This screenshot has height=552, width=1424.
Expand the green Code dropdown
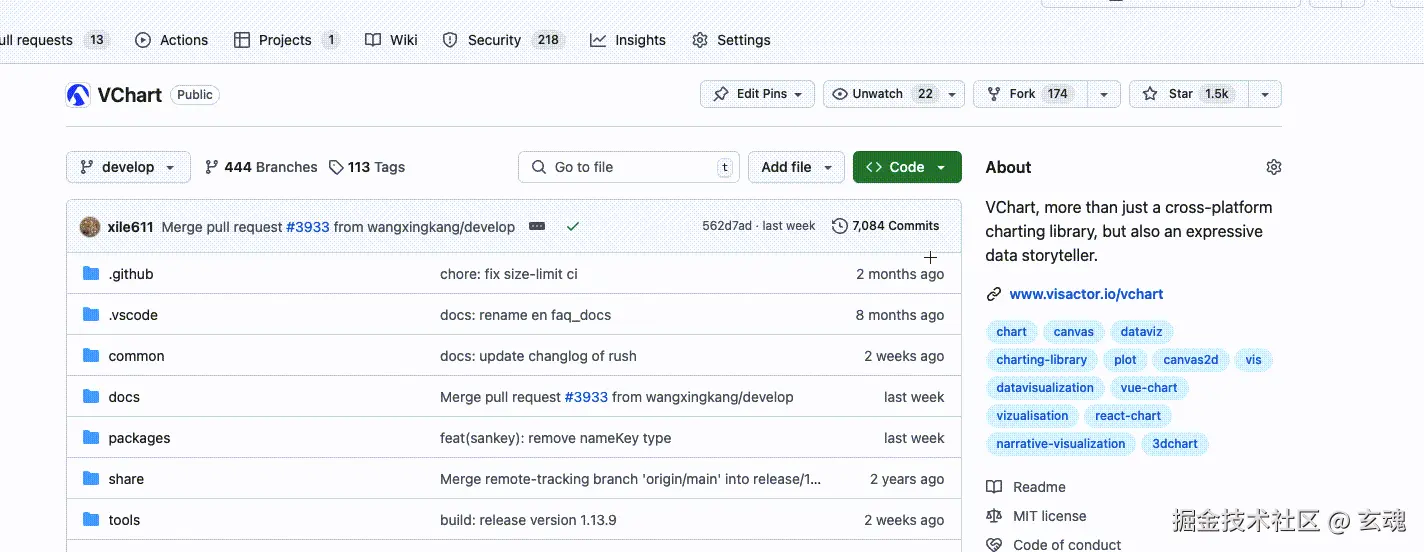(x=907, y=167)
